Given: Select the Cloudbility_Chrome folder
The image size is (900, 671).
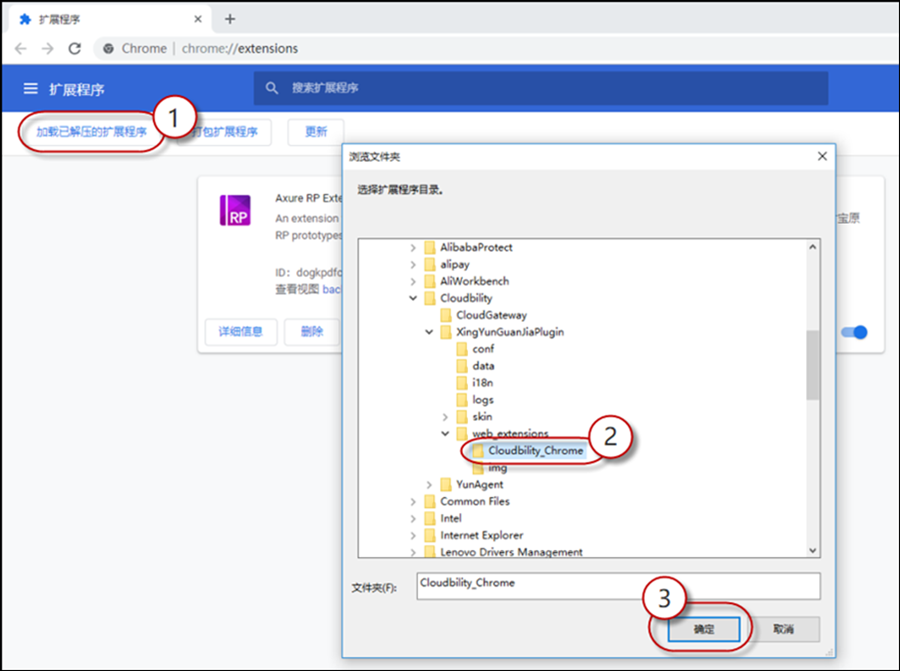Looking at the screenshot, I should [535, 450].
